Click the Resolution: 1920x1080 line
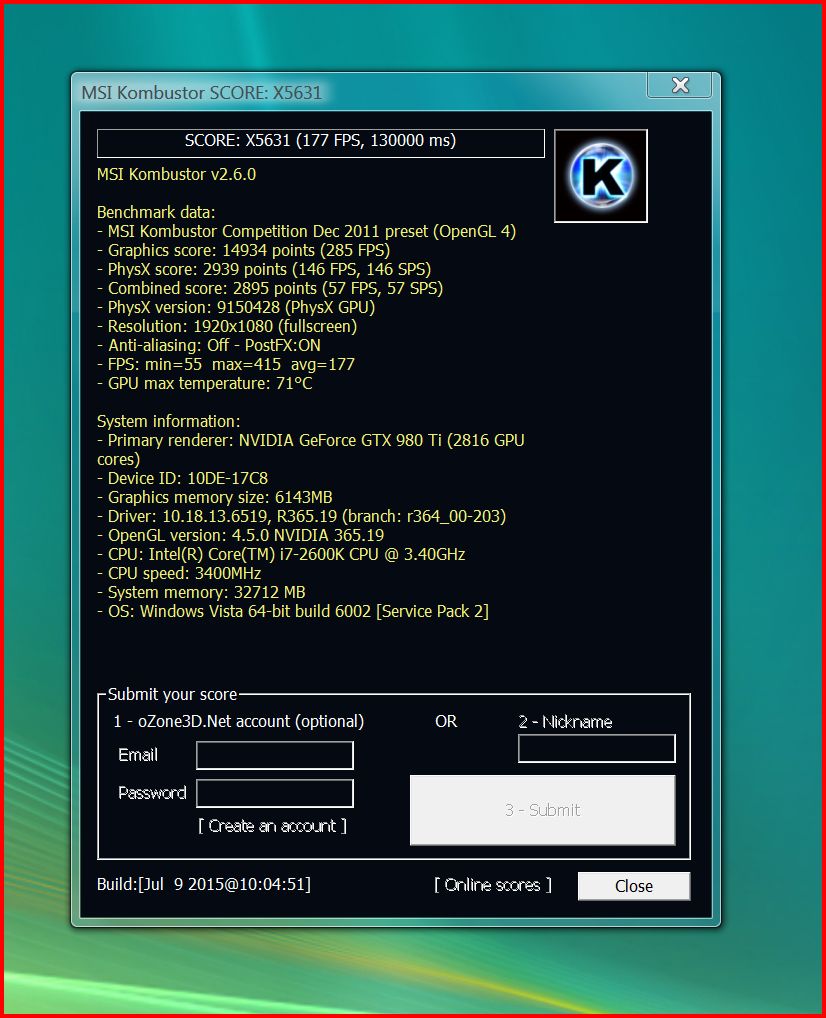This screenshot has height=1018, width=826. pos(227,327)
